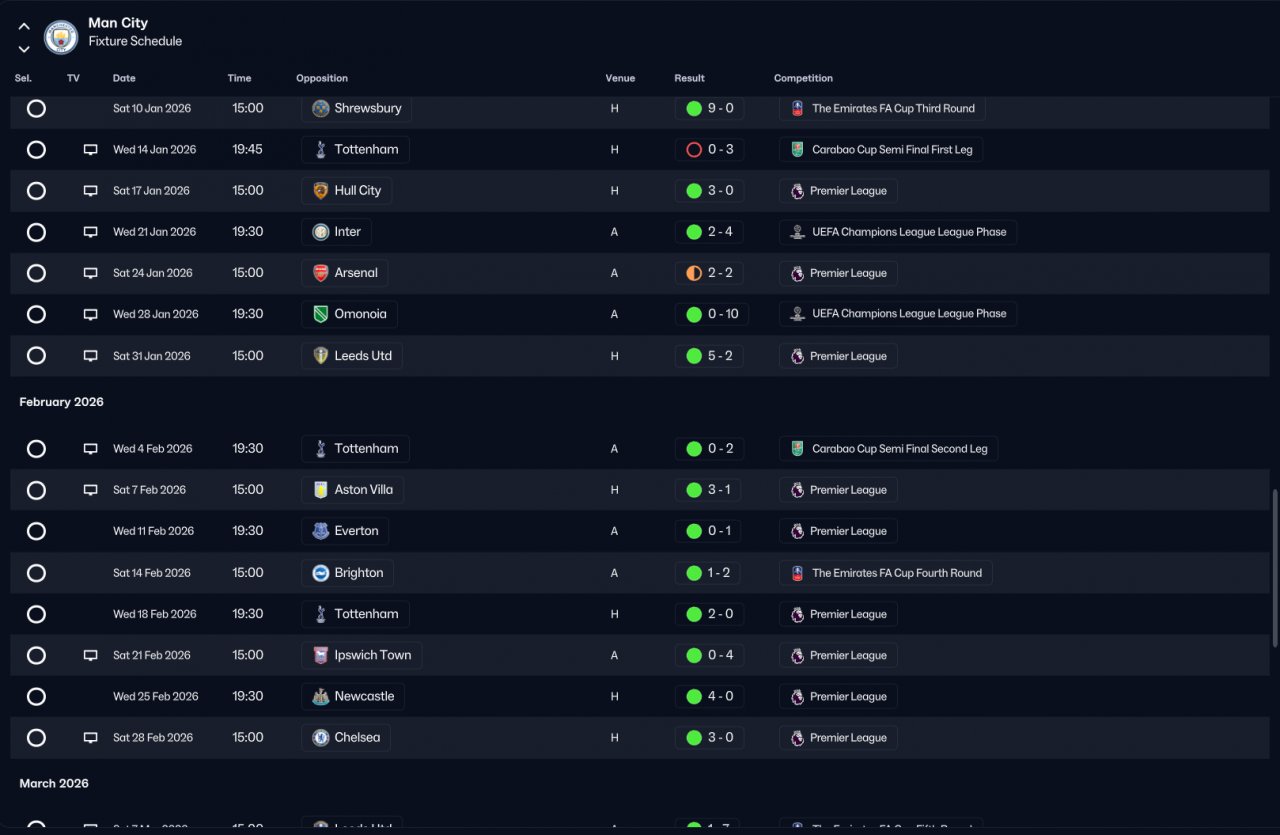Viewport: 1280px width, 835px height.
Task: Go to next team using down chevron
Action: (x=24, y=48)
